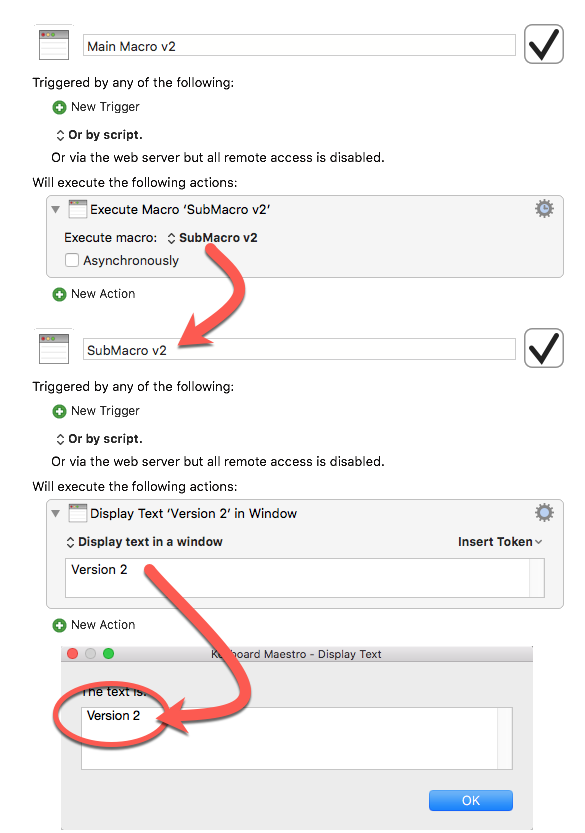Click the Main Macro v2 name field

(x=299, y=46)
